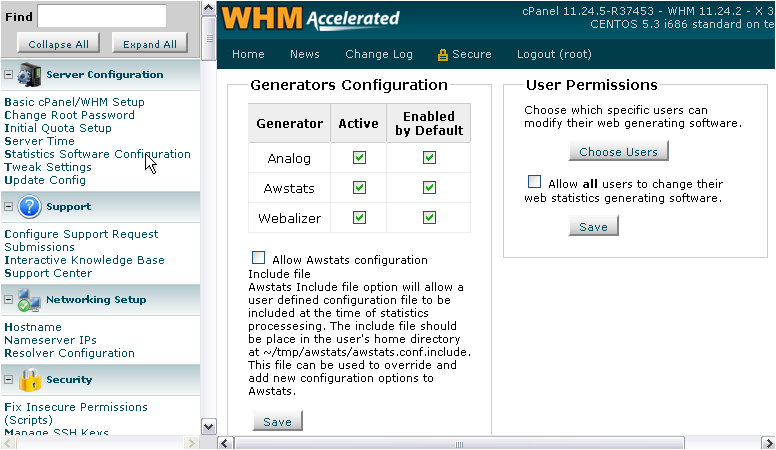Open Nameserver IPs link
This screenshot has height=450, width=776.
pos(50,340)
